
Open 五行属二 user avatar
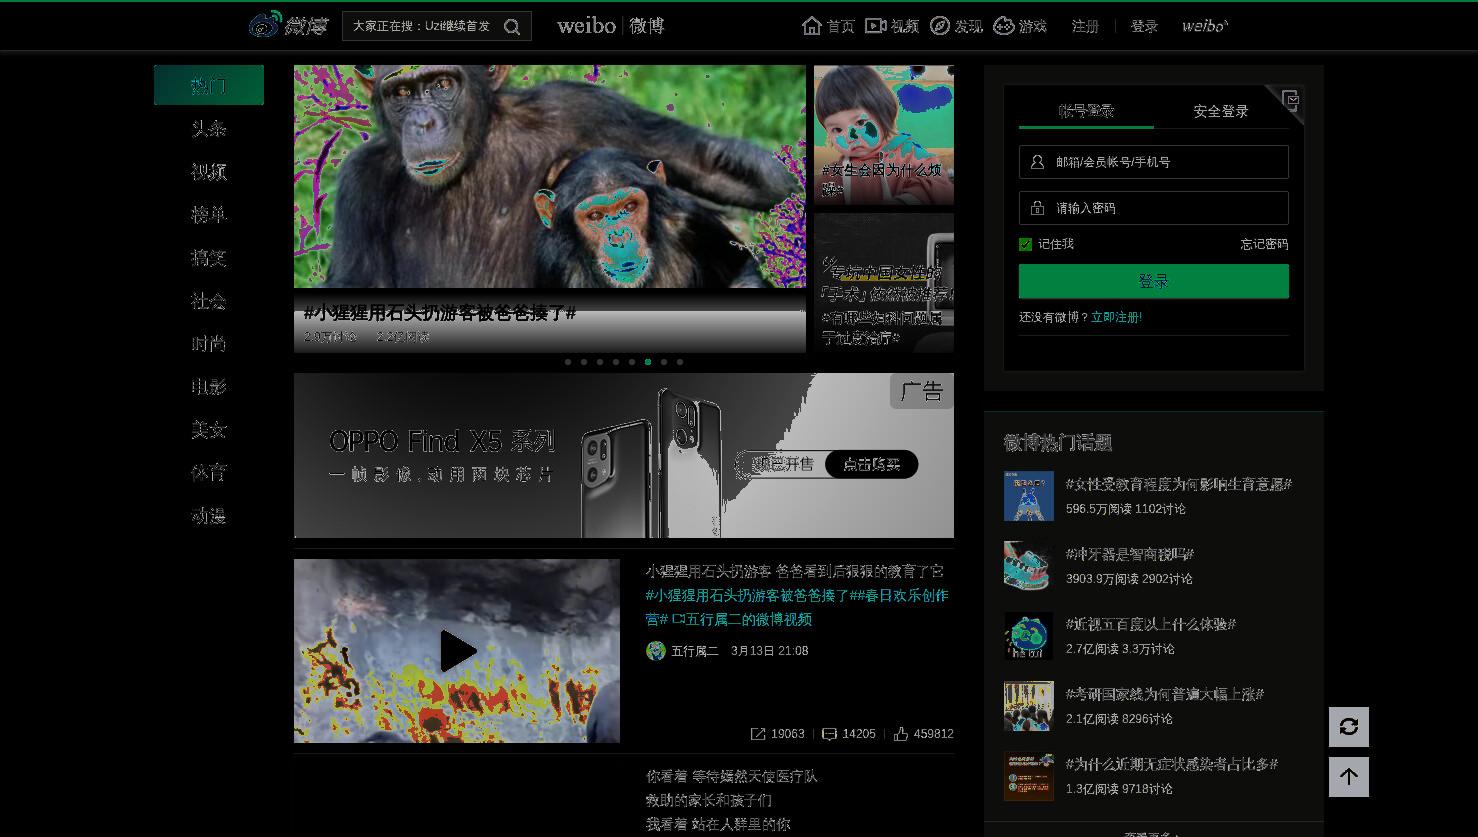pos(656,651)
